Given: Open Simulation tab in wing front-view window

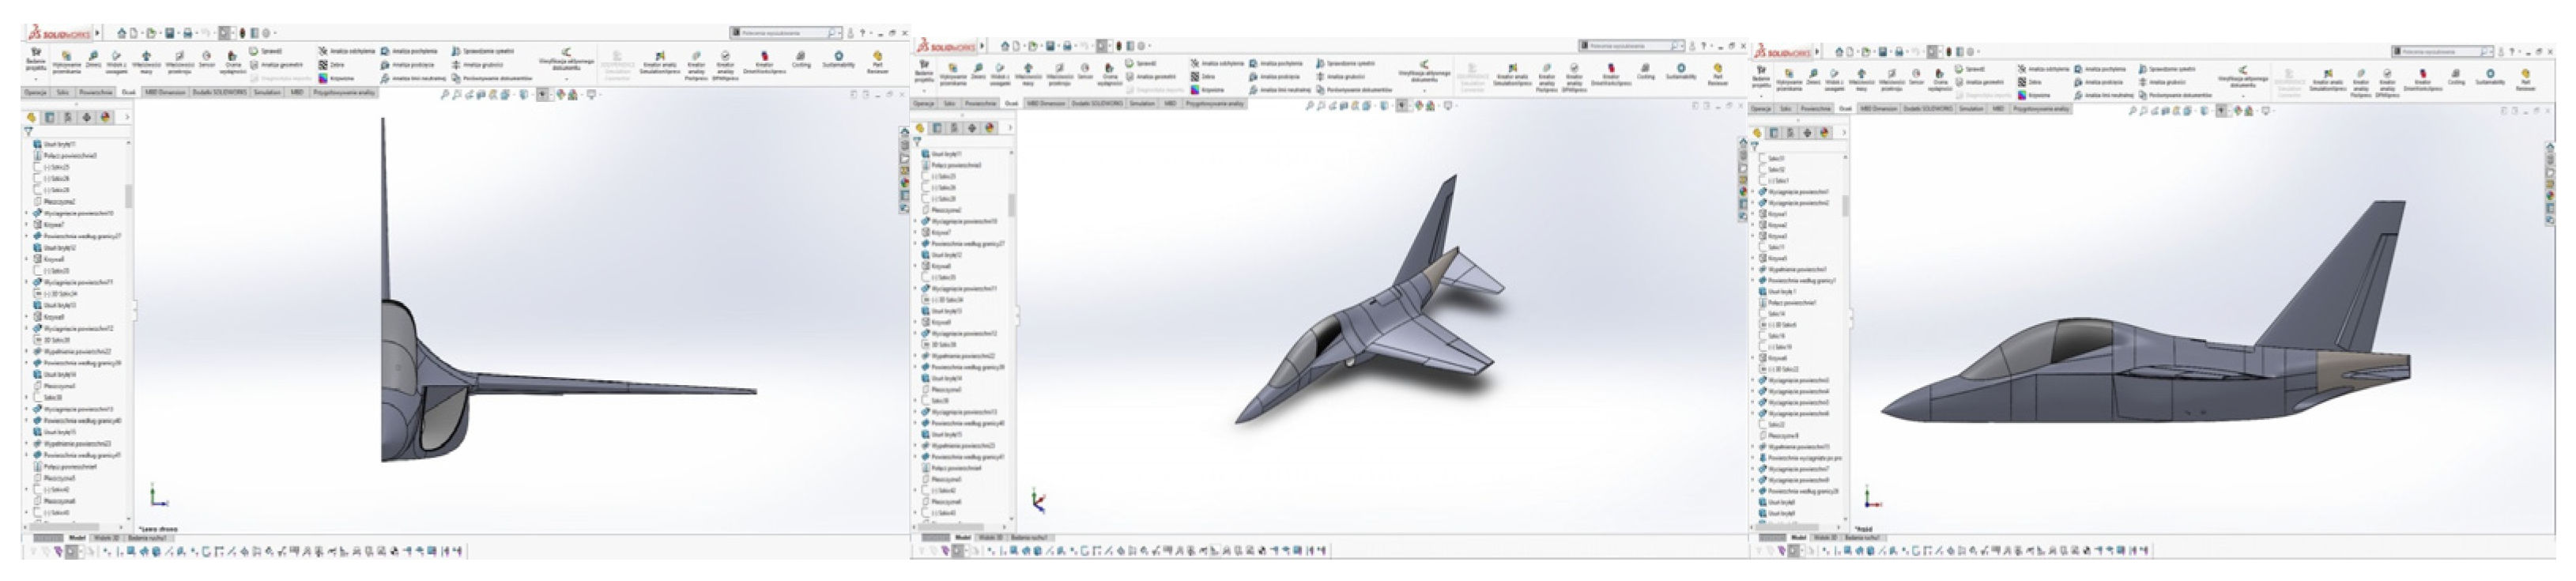Looking at the screenshot, I should pyautogui.click(x=267, y=92).
